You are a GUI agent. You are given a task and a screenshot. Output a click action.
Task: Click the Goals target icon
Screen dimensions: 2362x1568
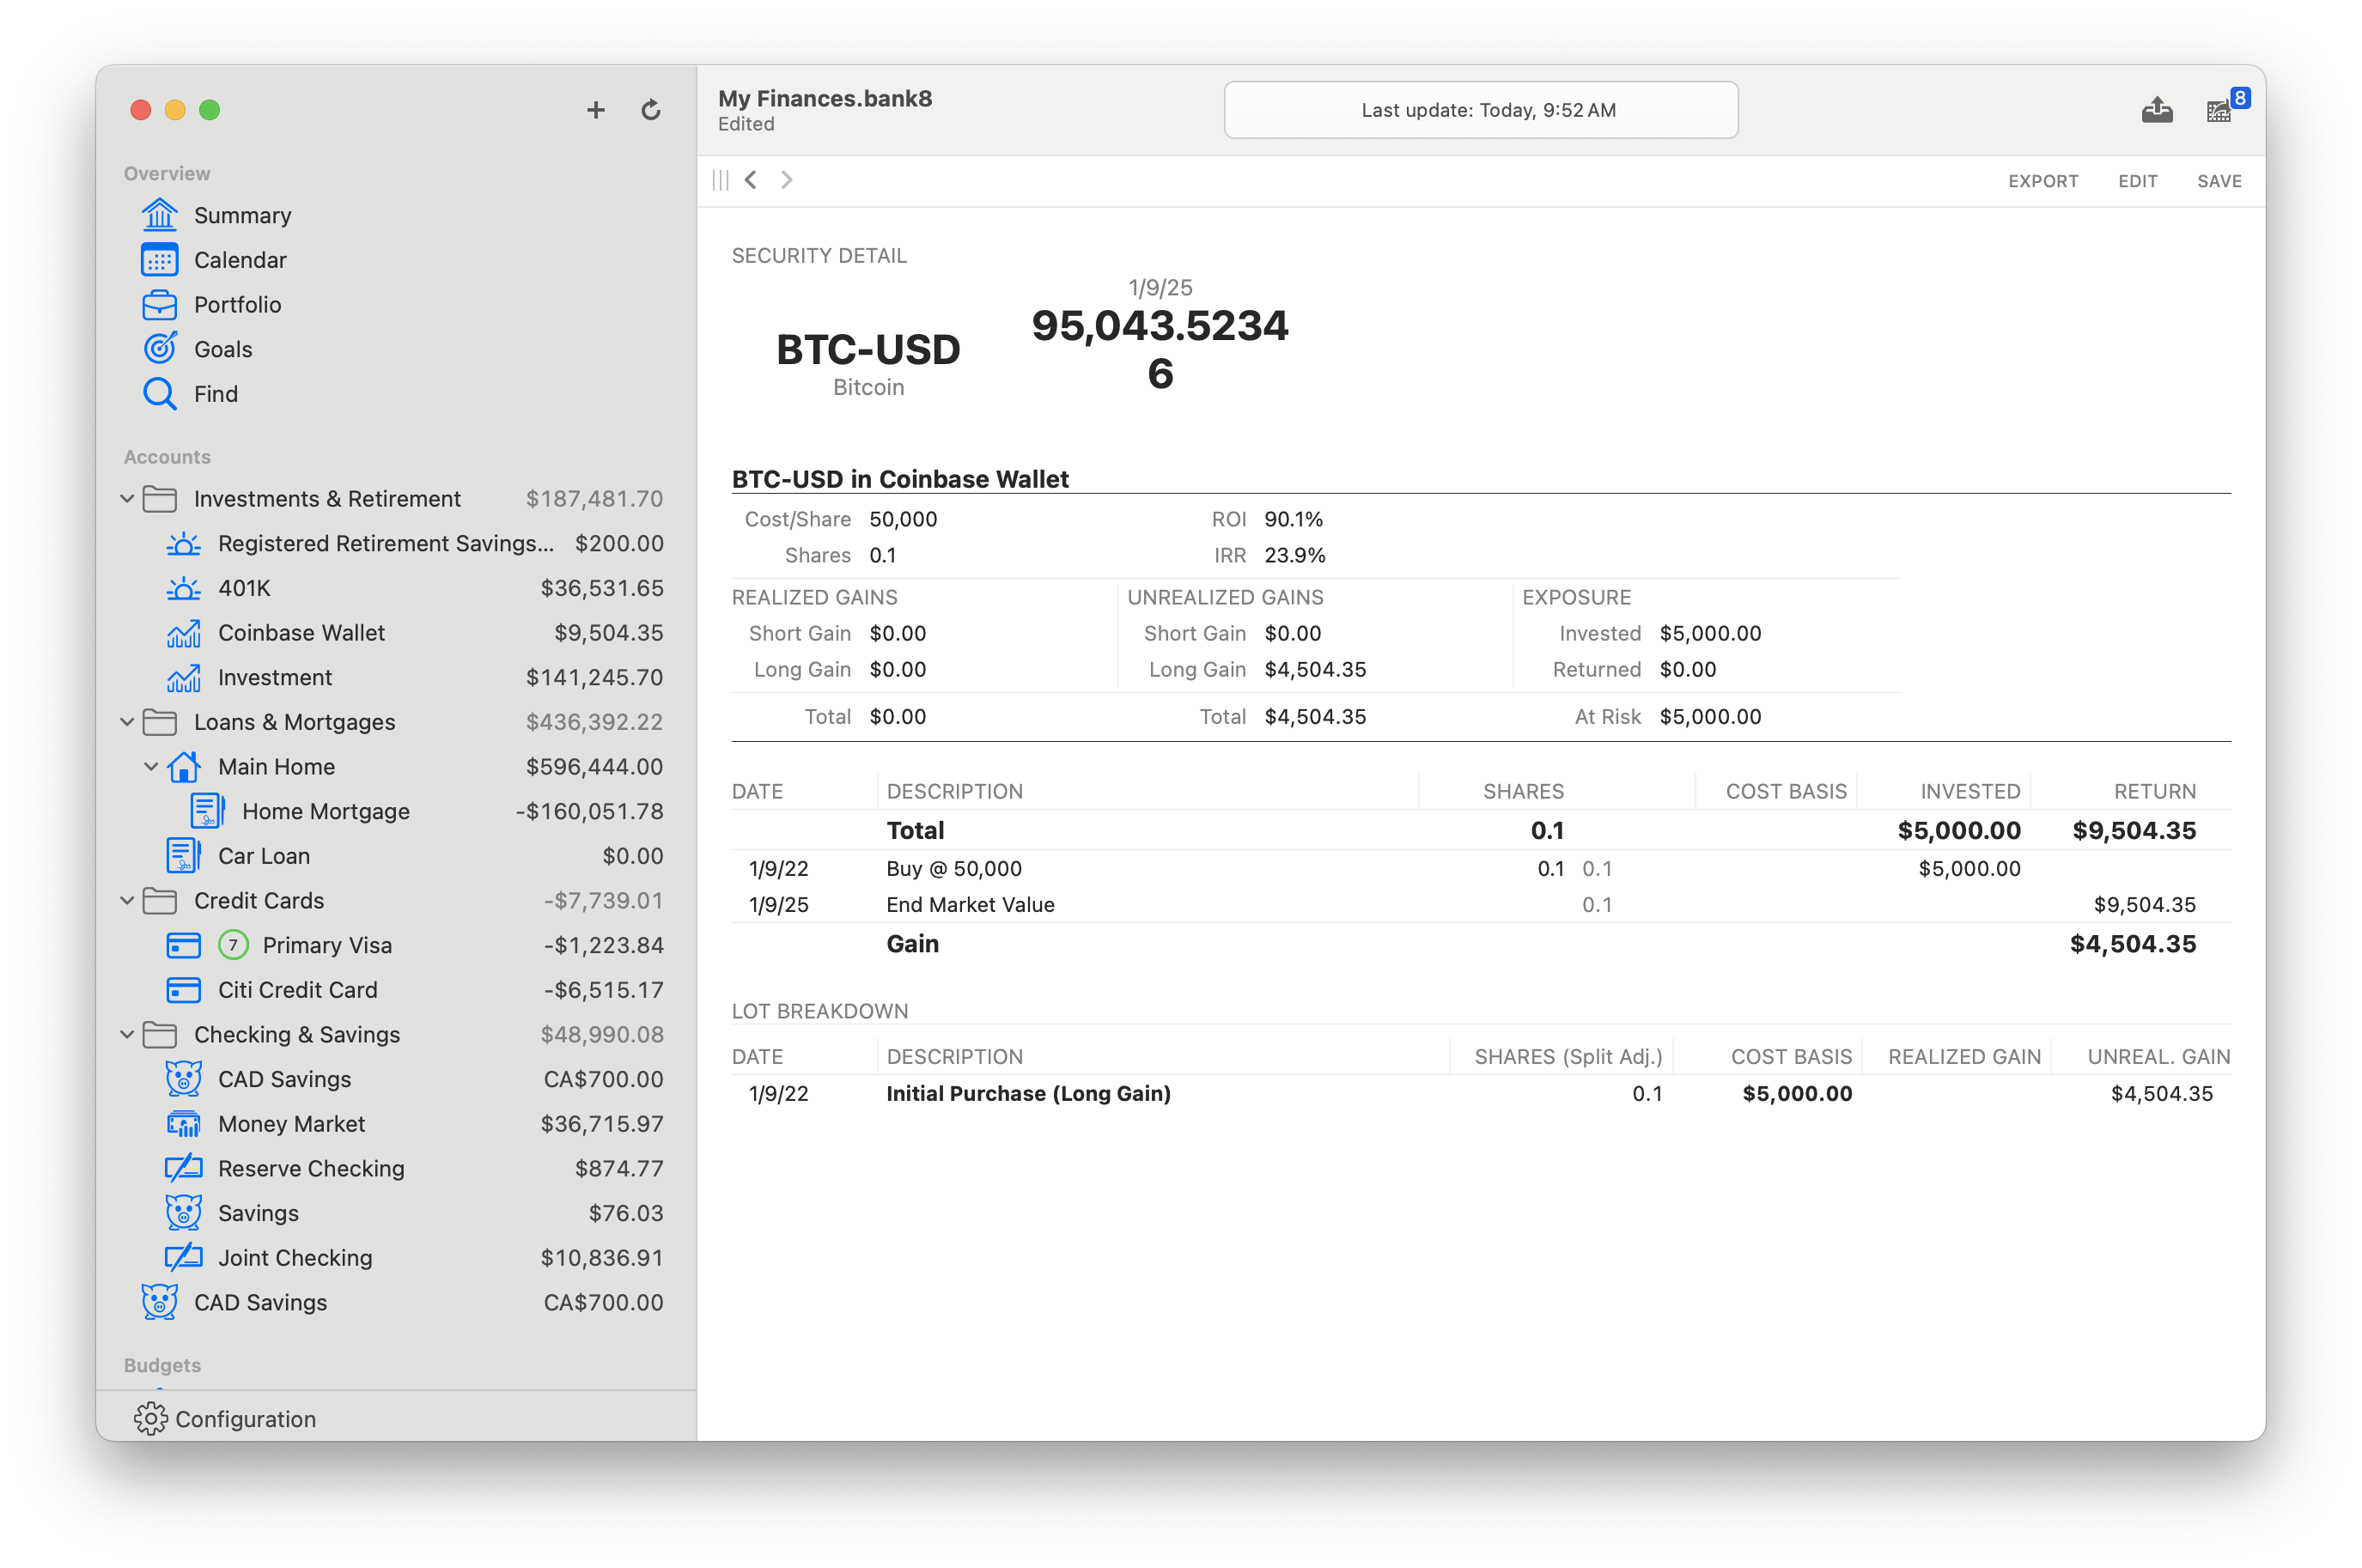pyautogui.click(x=159, y=349)
